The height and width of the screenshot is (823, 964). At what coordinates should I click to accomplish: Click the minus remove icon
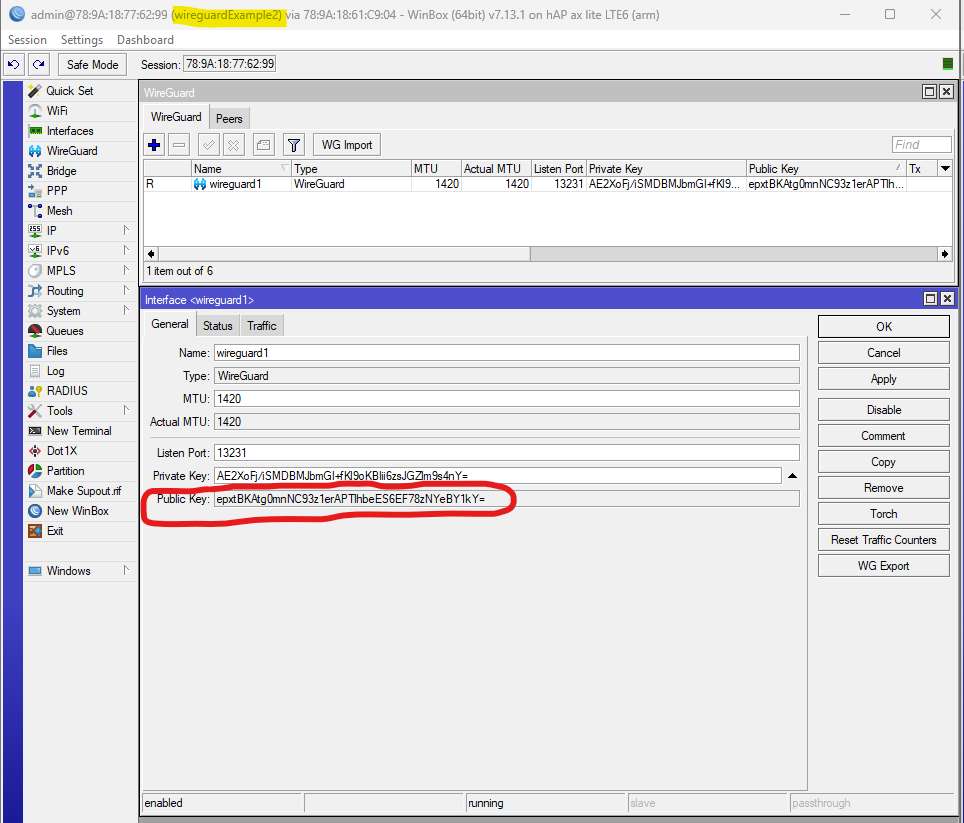pos(179,145)
